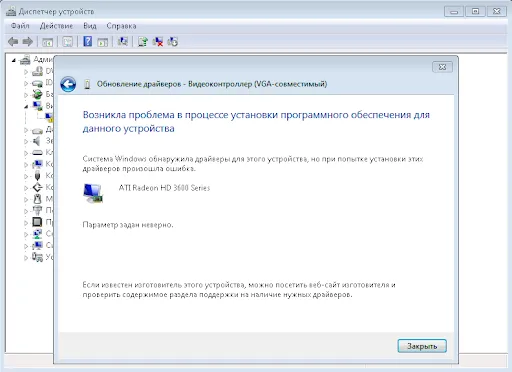This screenshot has height=372, width=512.
Task: Select the mouse category icon
Action: pyautogui.click(x=37, y=199)
